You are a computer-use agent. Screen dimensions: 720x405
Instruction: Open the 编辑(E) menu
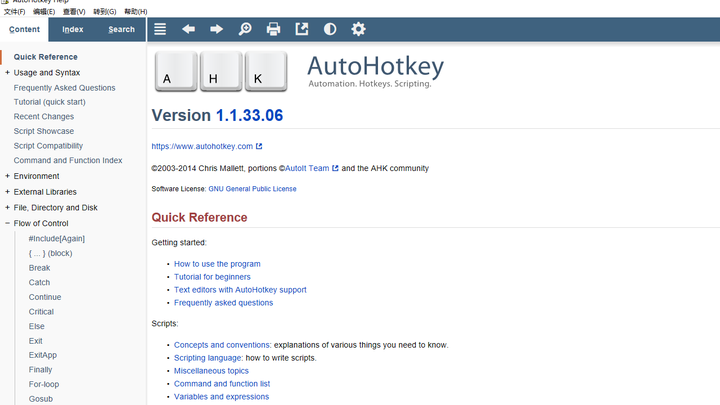pyautogui.click(x=44, y=11)
